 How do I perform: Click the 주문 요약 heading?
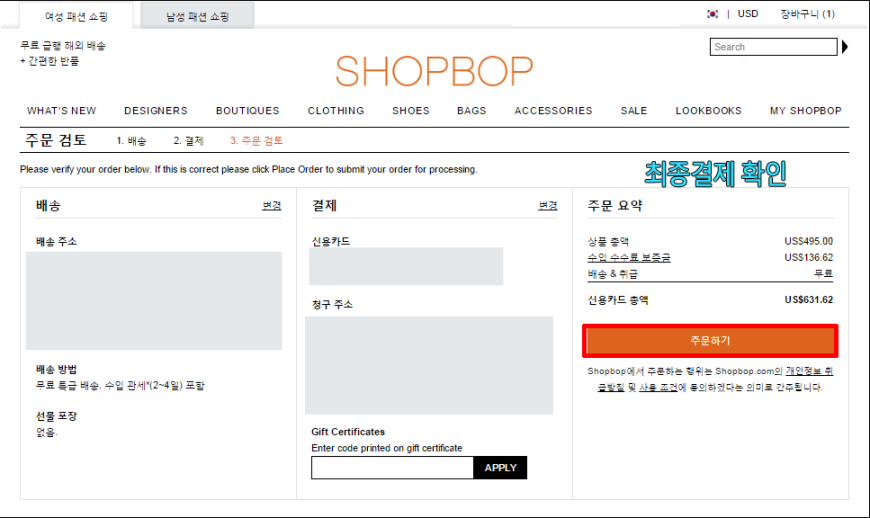click(615, 206)
